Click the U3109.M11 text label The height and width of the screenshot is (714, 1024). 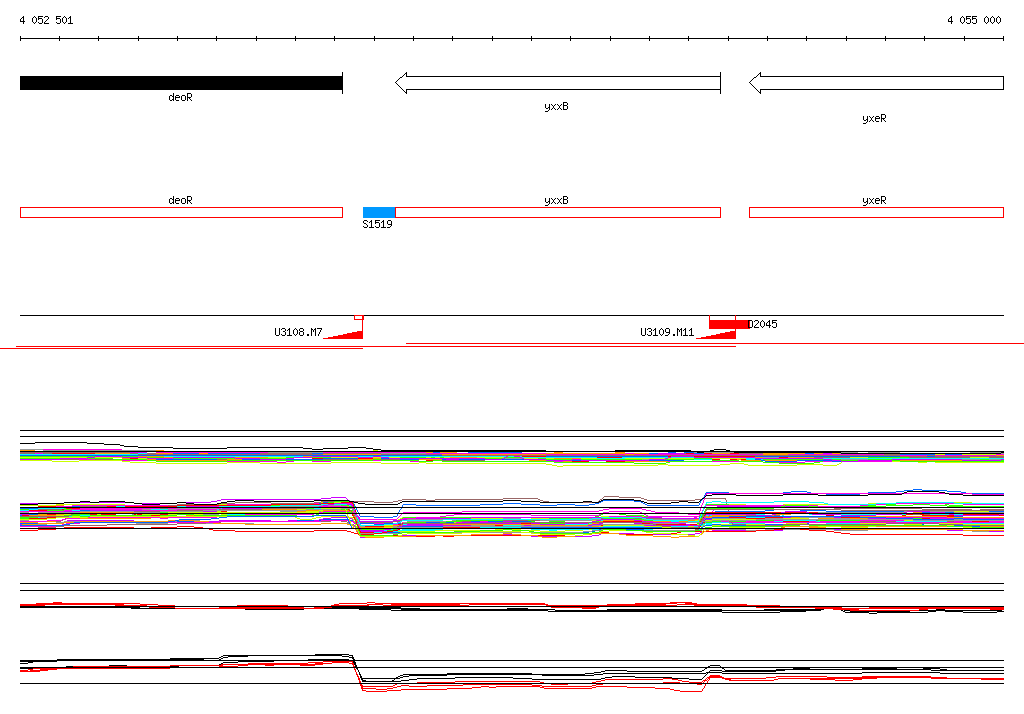[667, 332]
